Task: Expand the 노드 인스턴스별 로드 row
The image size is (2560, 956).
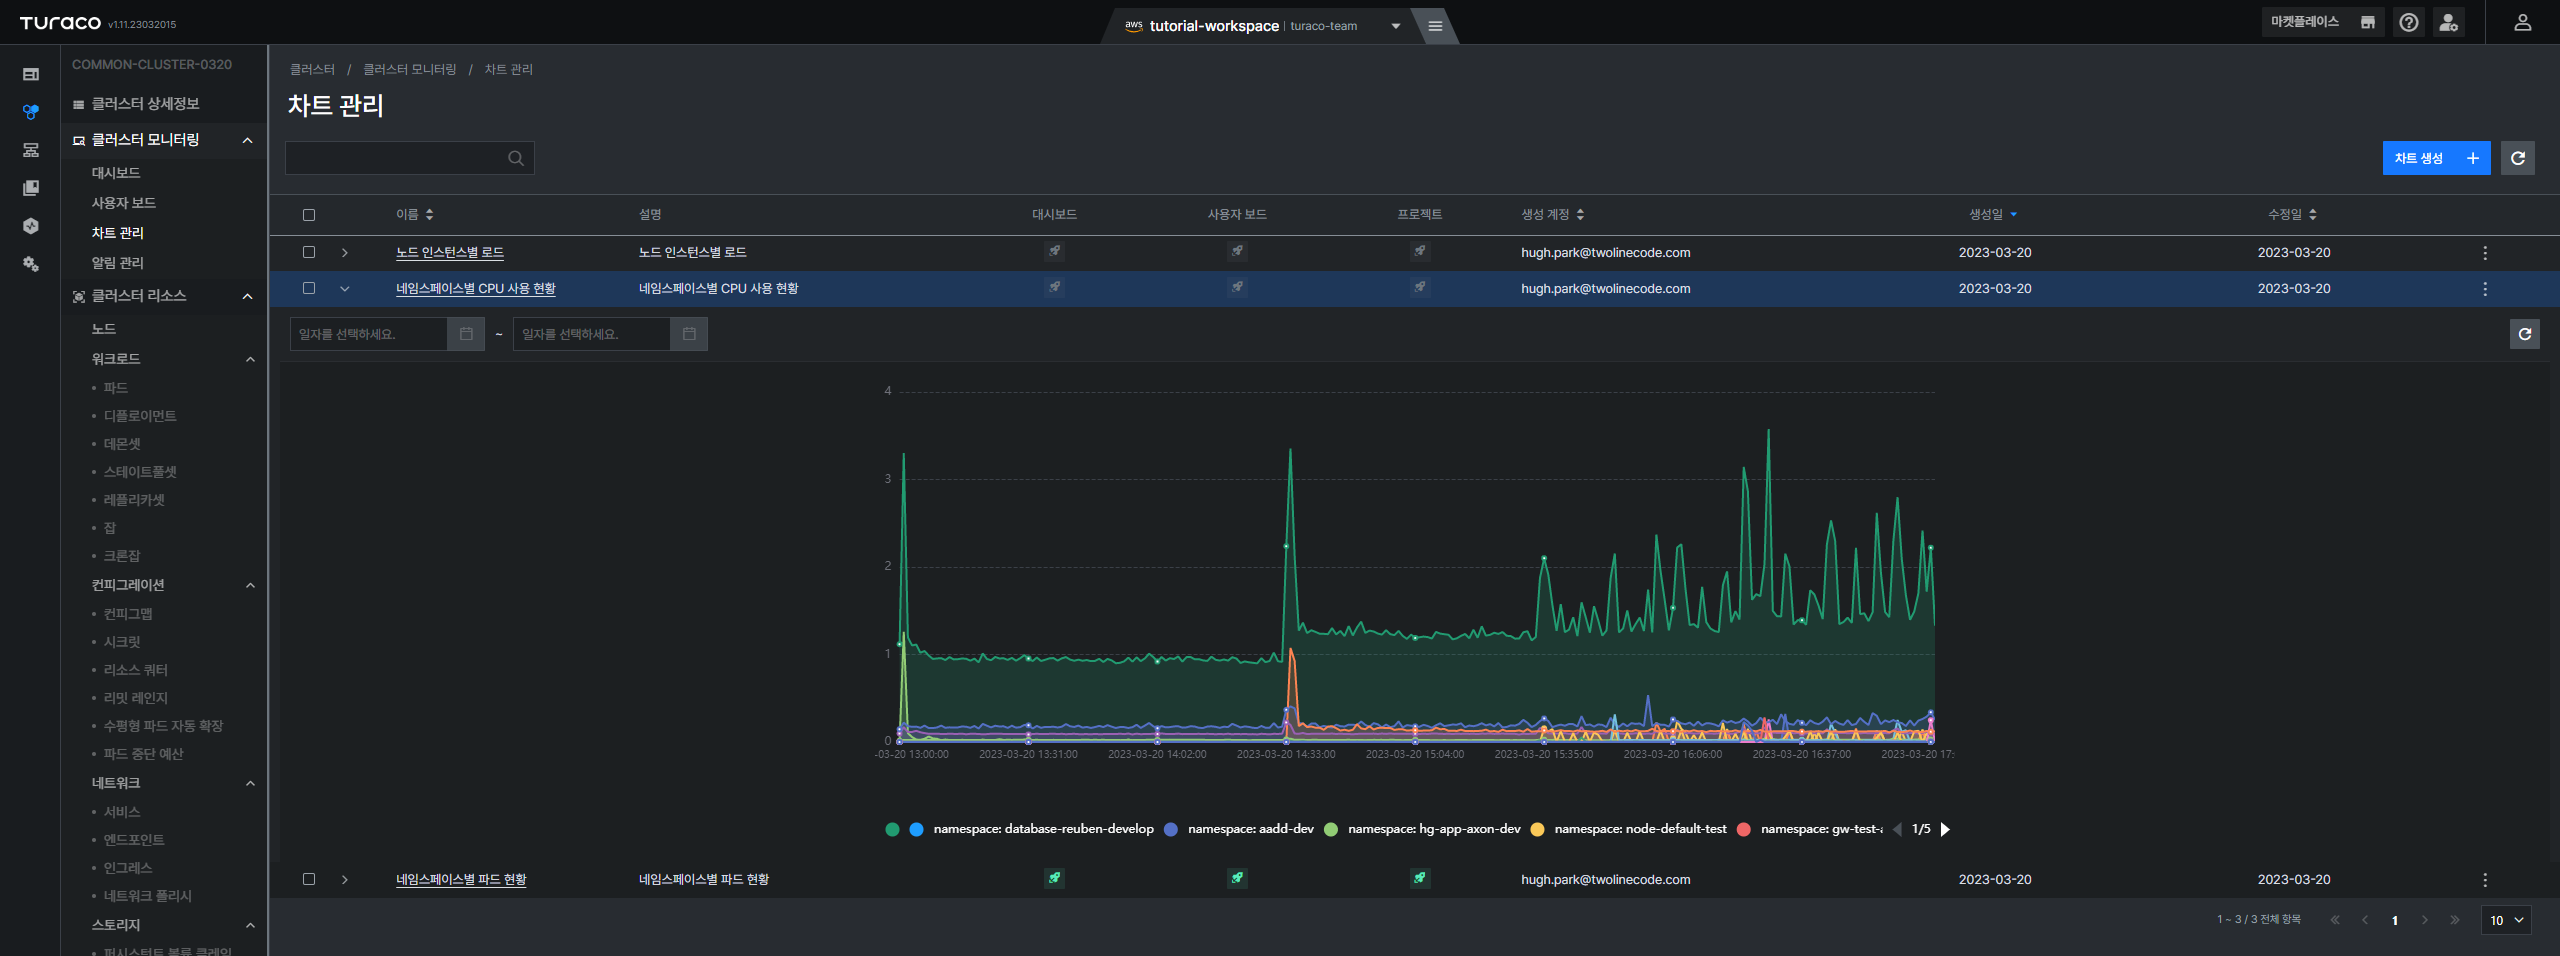Action: [345, 253]
